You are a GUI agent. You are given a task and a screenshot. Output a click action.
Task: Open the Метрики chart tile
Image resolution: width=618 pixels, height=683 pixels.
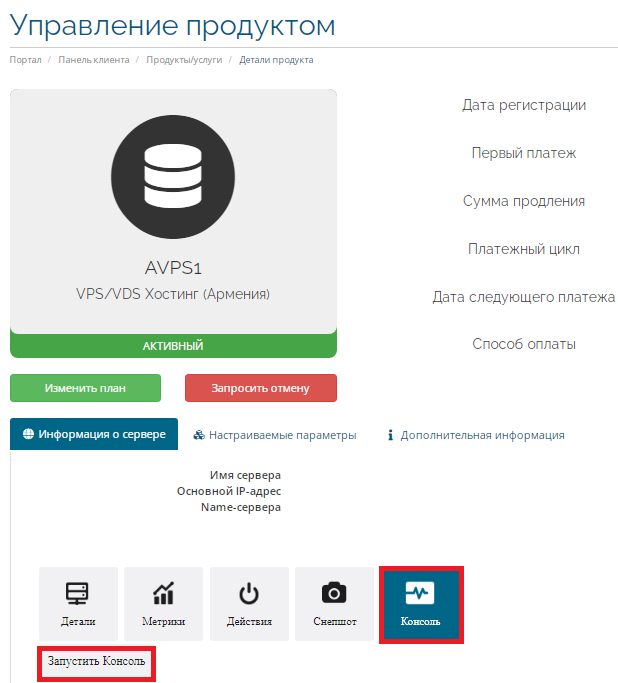tap(163, 604)
